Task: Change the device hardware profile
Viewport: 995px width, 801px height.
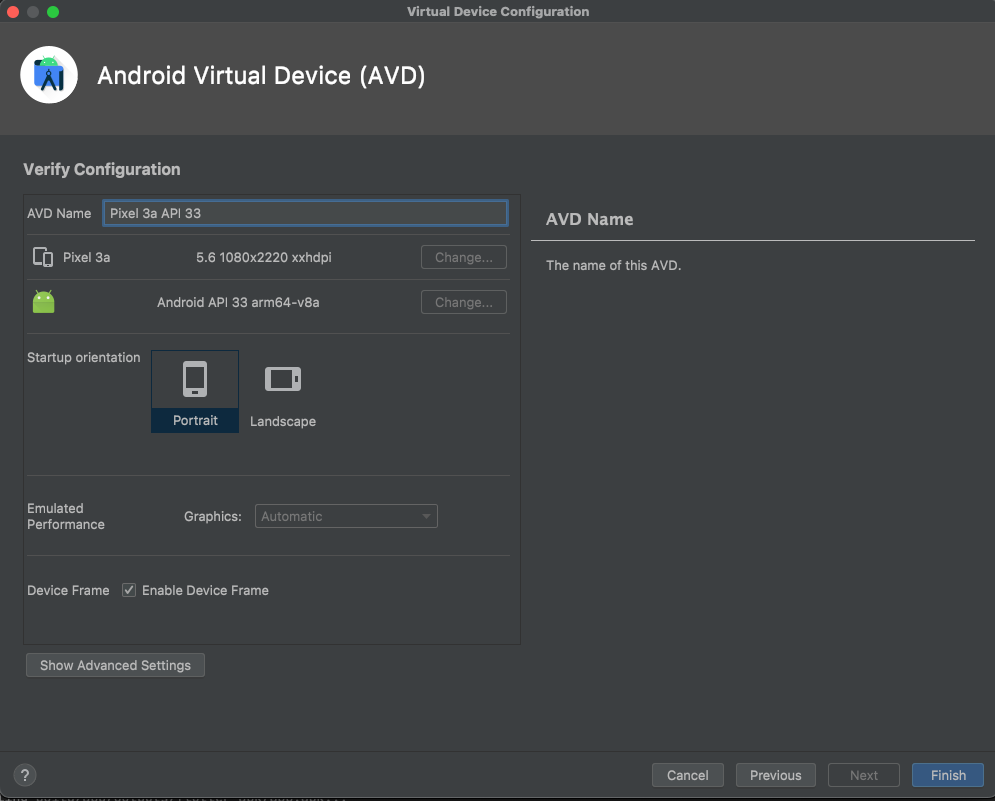Action: click(x=463, y=257)
